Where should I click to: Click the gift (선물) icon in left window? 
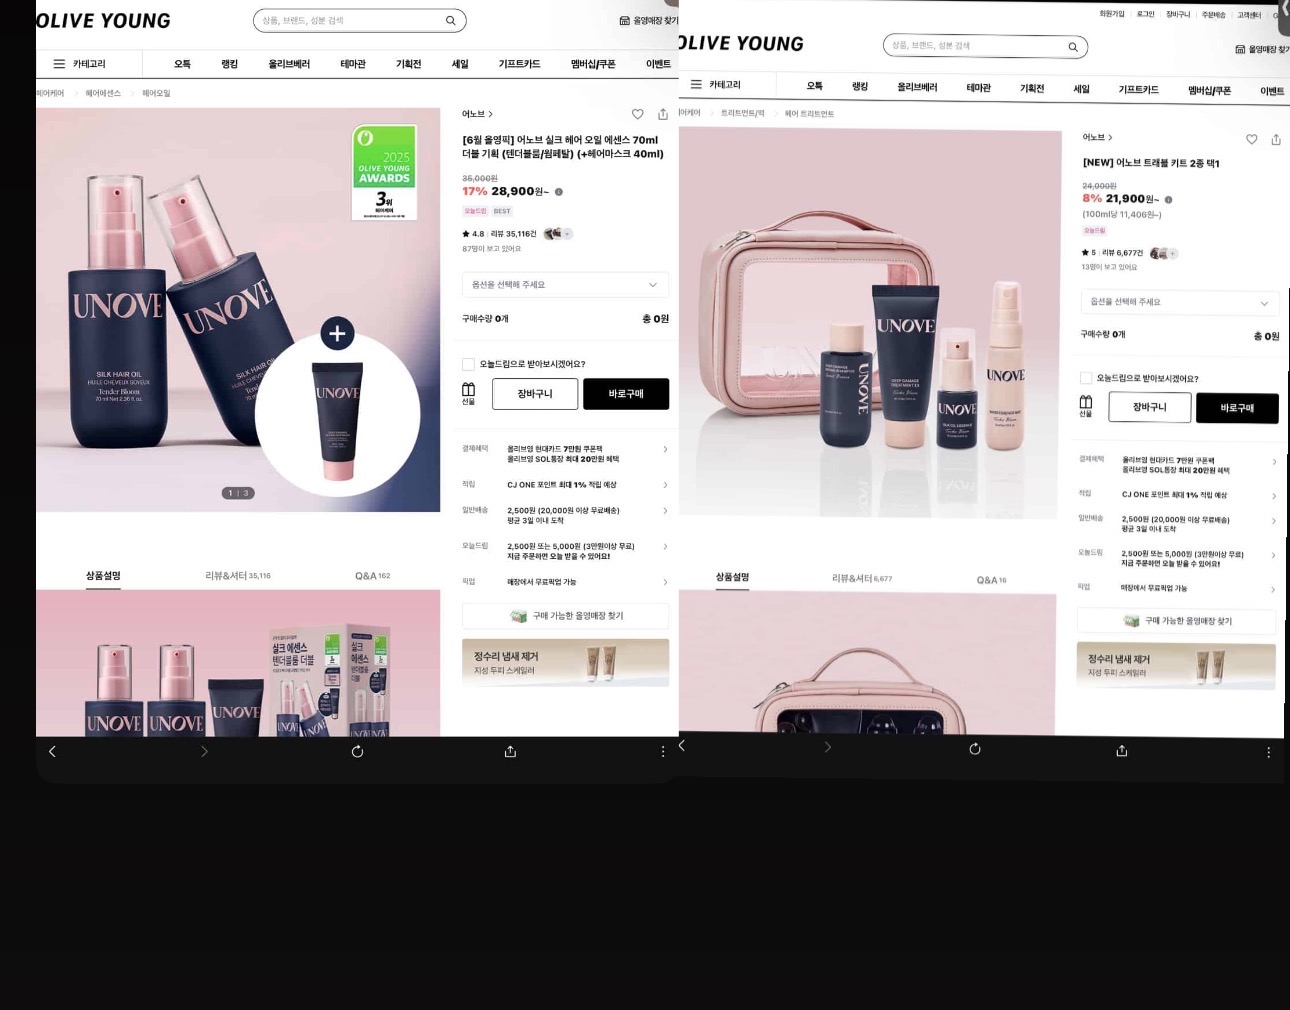[468, 393]
